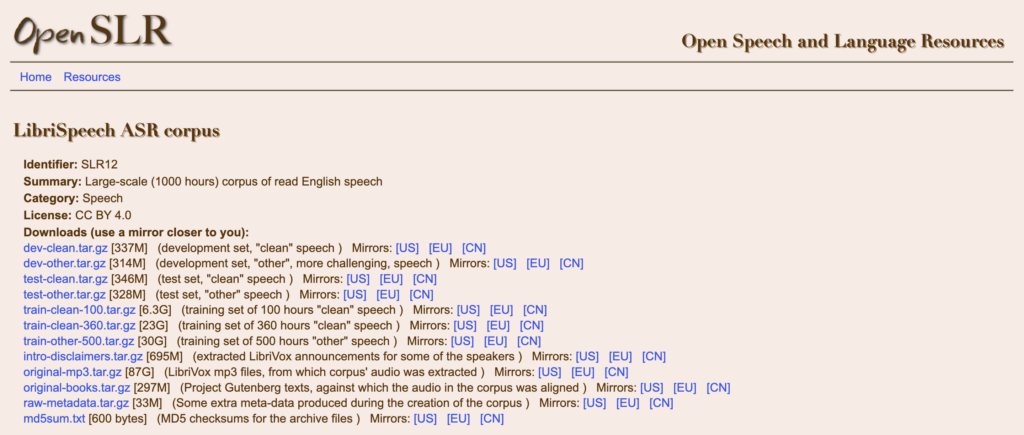Select the 'LibriSpeech ASR corpus' heading
Image resolution: width=1024 pixels, height=435 pixels.
click(117, 131)
